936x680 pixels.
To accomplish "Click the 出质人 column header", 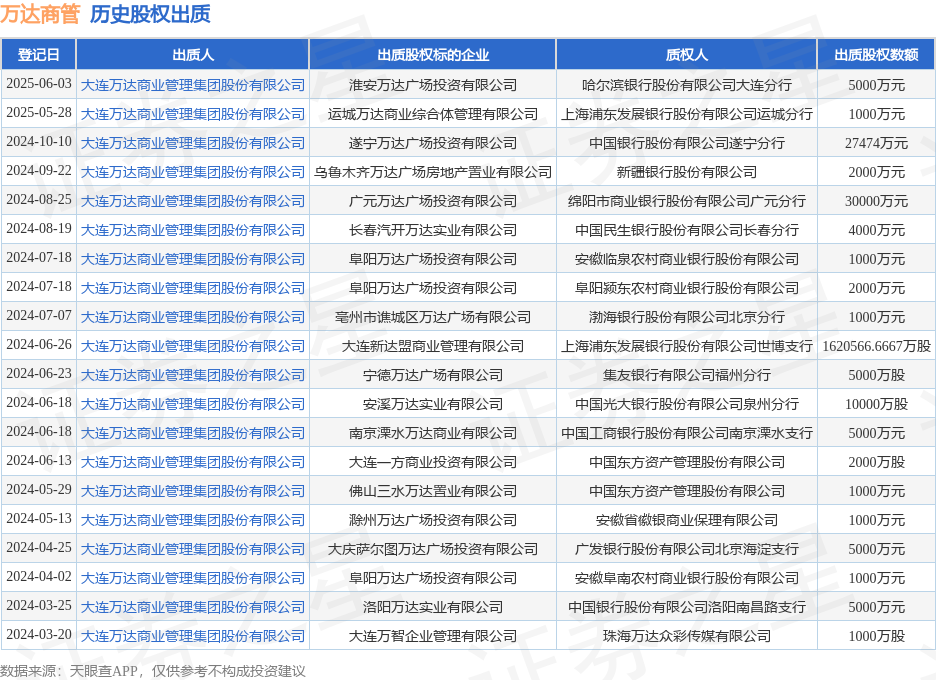I will click(193, 55).
